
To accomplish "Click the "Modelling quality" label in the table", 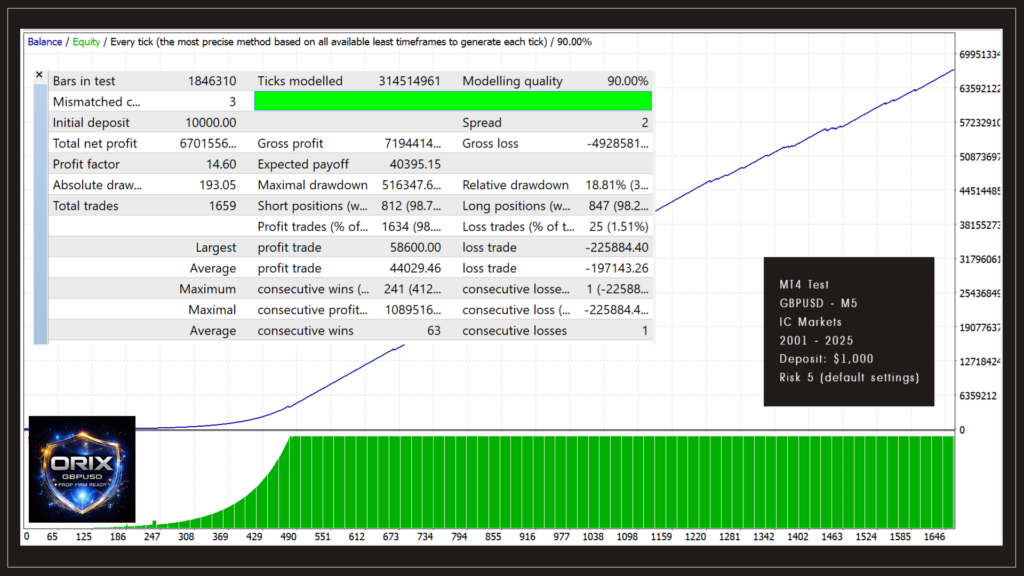I will pyautogui.click(x=512, y=81).
